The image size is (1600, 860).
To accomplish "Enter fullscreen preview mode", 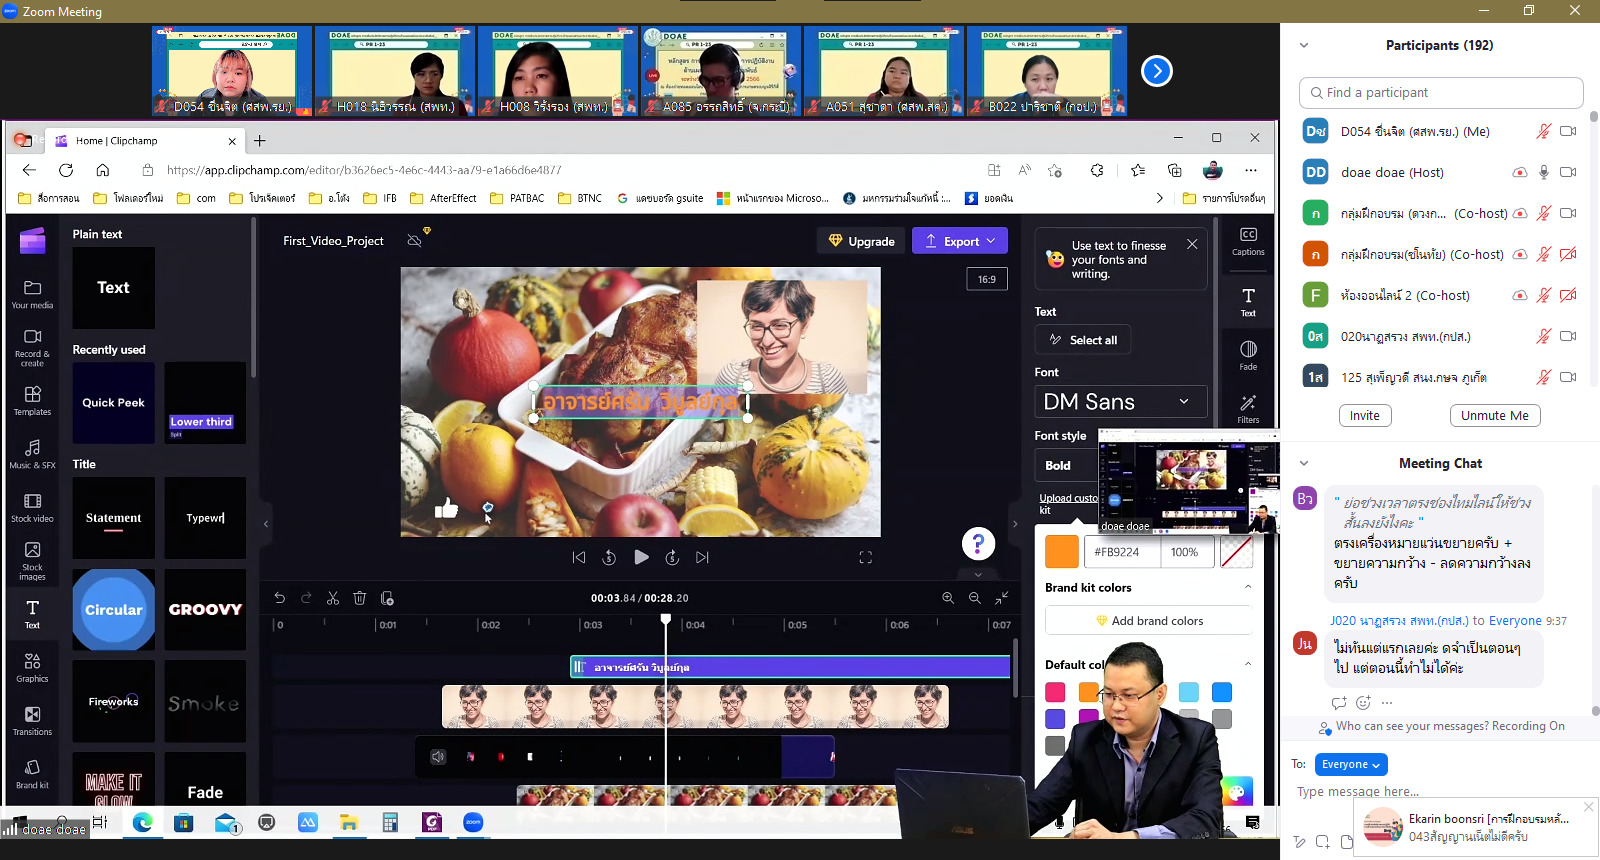I will (x=866, y=558).
